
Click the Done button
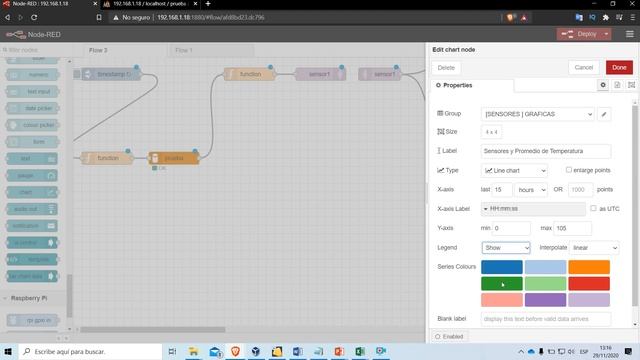[x=619, y=67]
